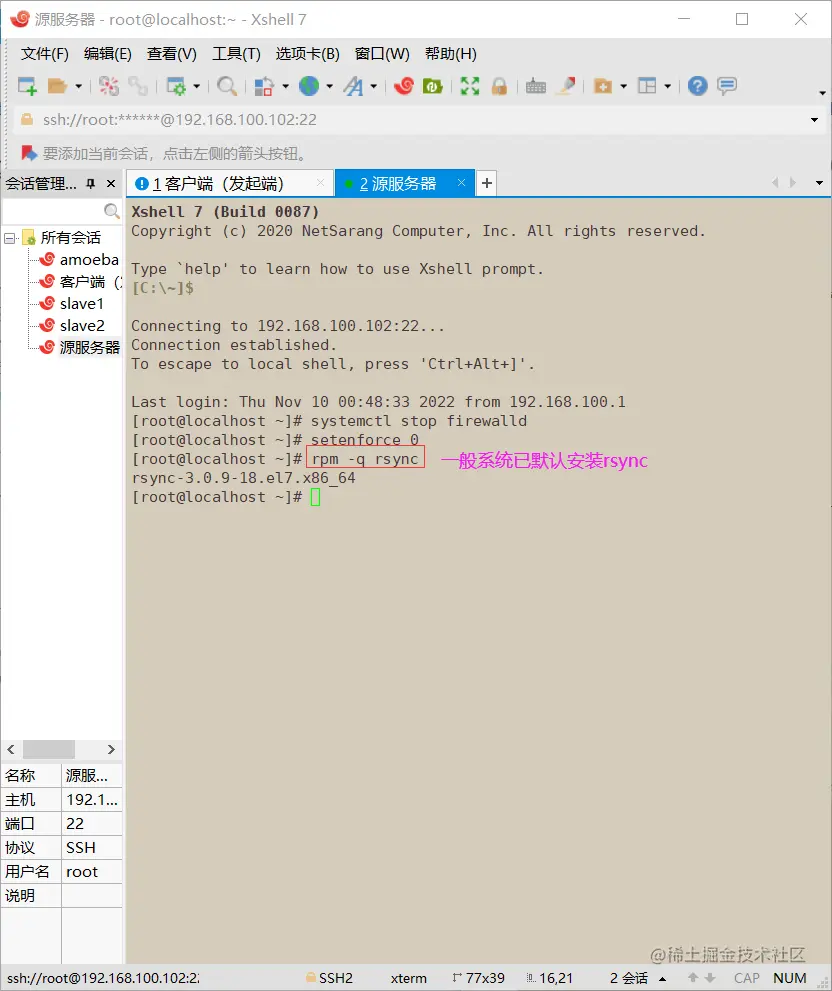Image resolution: width=832 pixels, height=991 pixels.
Task: Close the 客户端 (发起端) tab
Action: 321,183
